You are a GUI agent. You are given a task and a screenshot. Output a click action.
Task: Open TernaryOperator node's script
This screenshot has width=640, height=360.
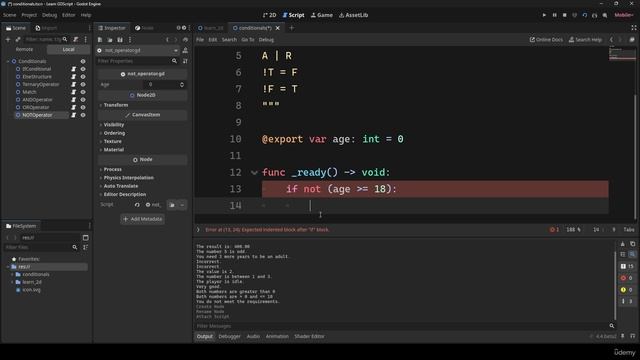point(73,84)
